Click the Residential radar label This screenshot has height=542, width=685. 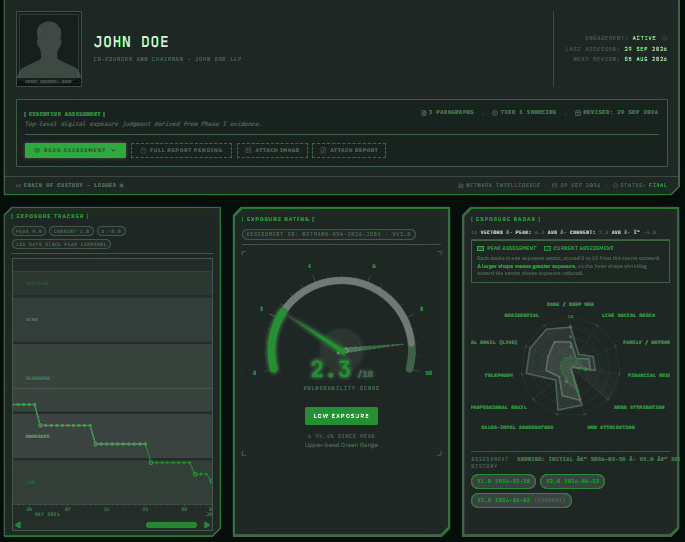[522, 315]
